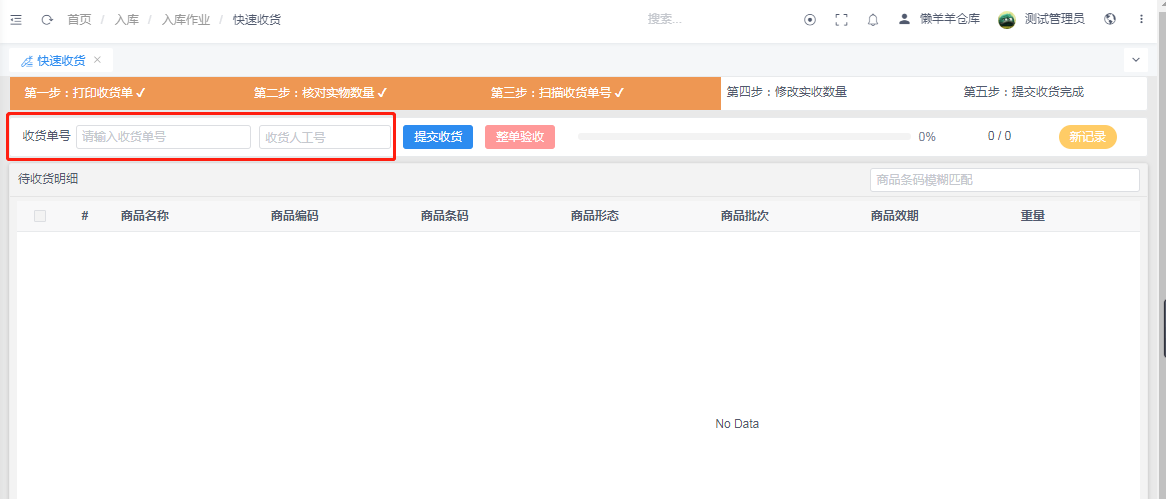
Task: Click the 商品编码 column header
Action: pos(295,216)
